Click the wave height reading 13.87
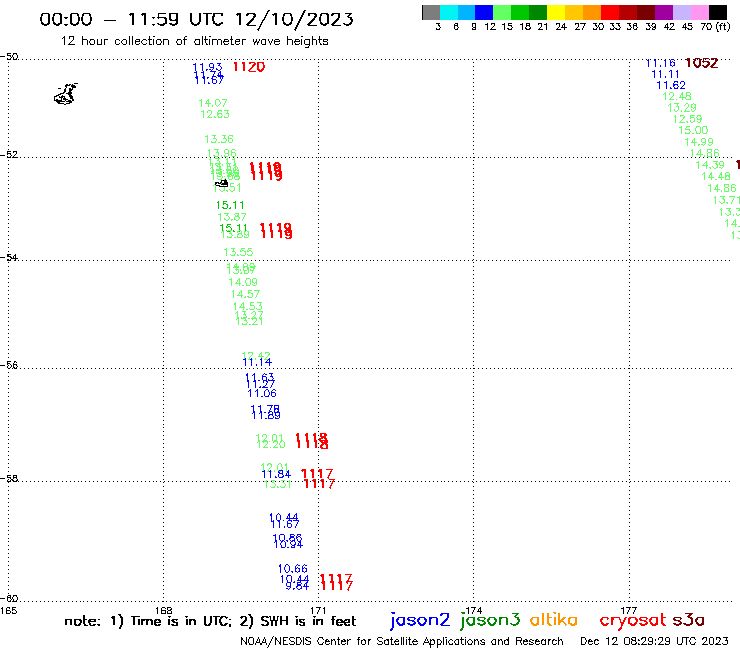 click(232, 217)
